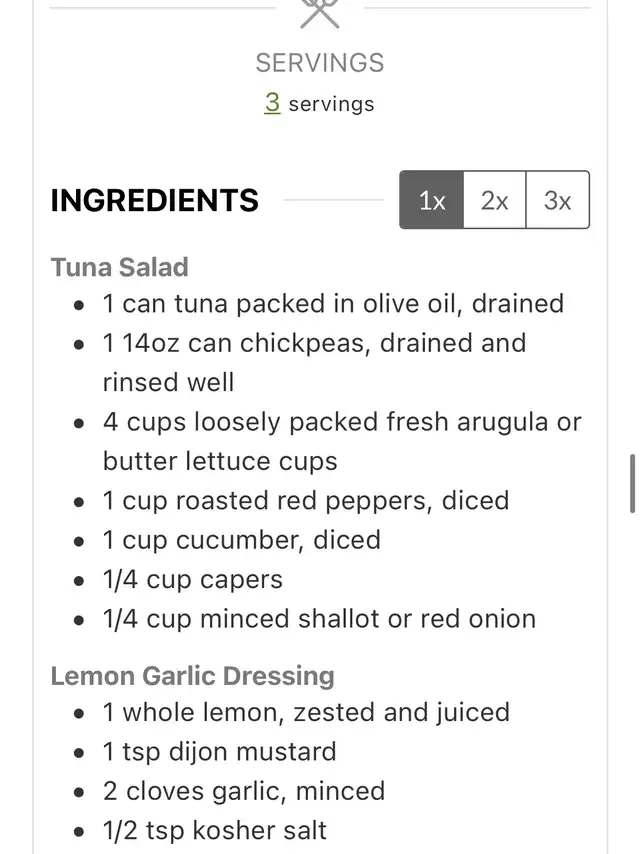Select the kosher salt ingredient

215,831
